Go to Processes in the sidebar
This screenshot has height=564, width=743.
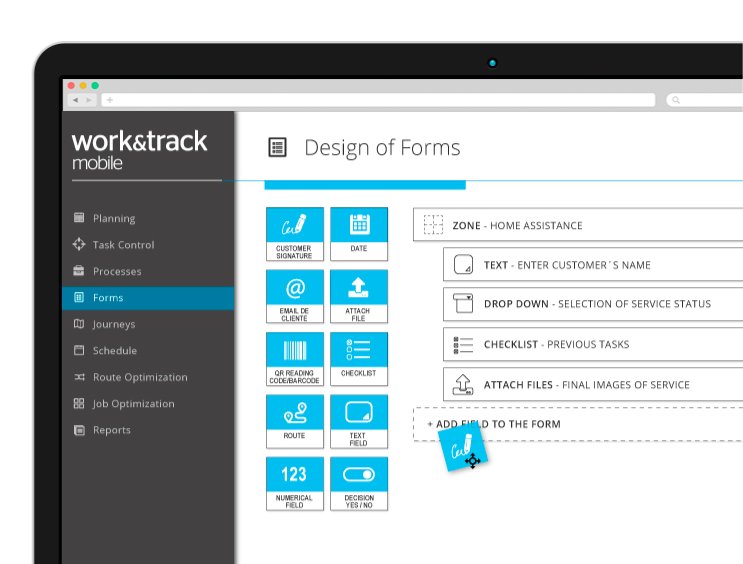point(148,272)
